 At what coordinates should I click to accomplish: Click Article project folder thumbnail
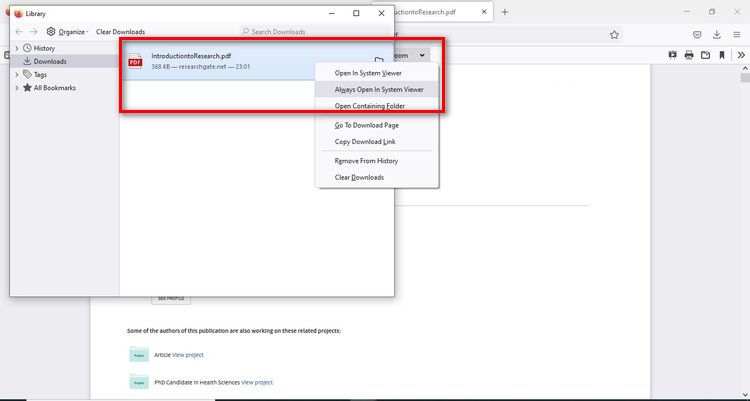[139, 355]
